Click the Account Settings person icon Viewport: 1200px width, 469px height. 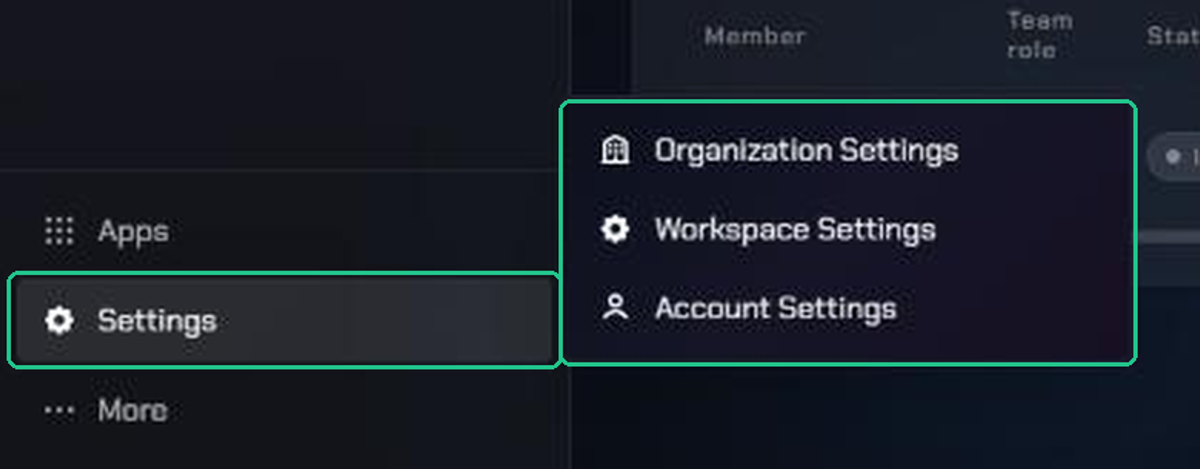click(615, 308)
